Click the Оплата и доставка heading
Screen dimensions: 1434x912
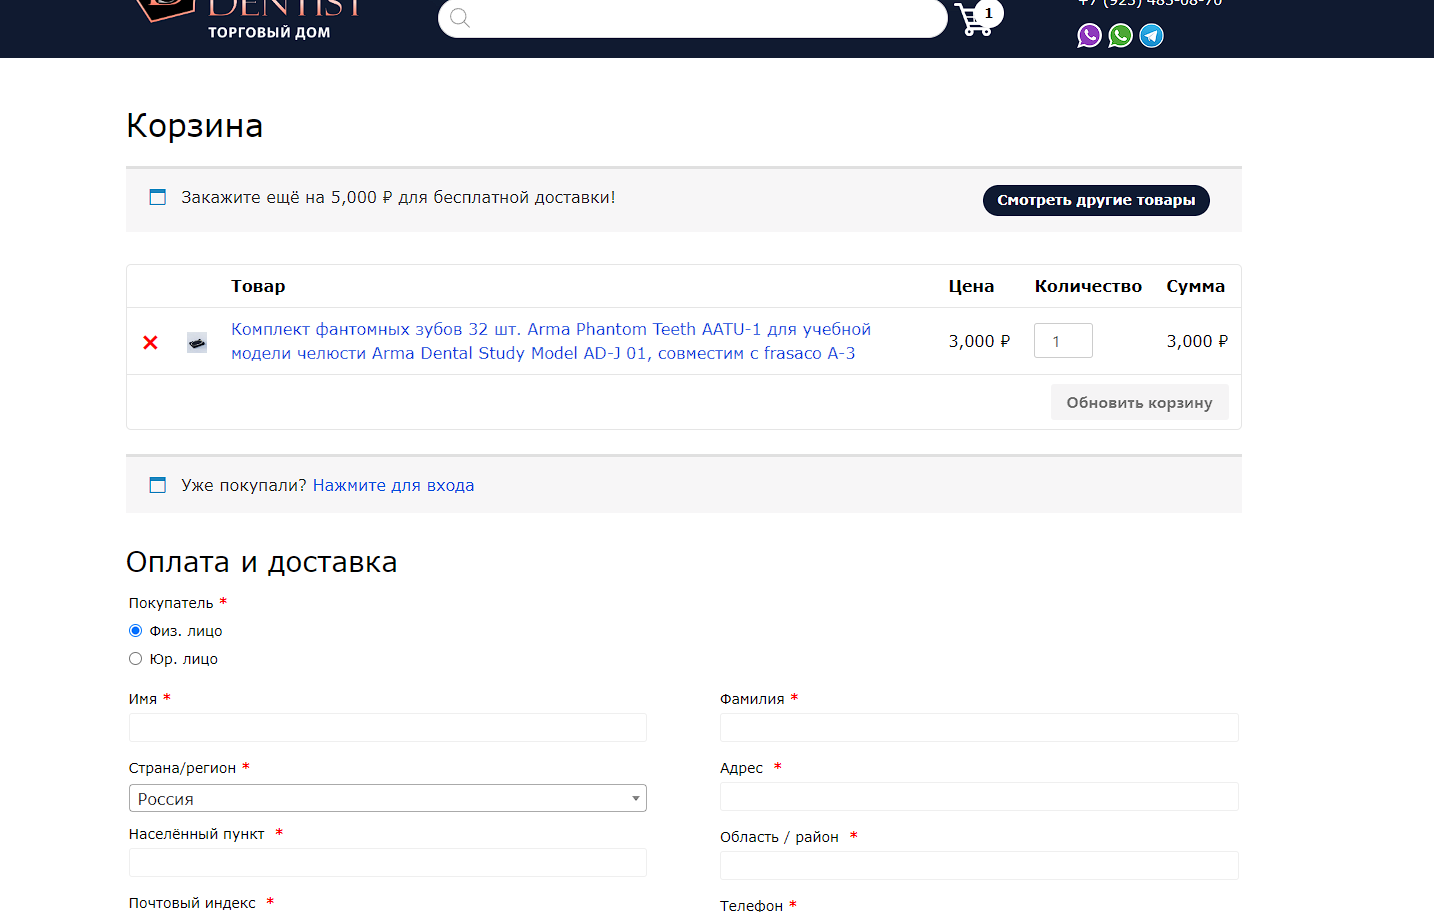click(262, 562)
